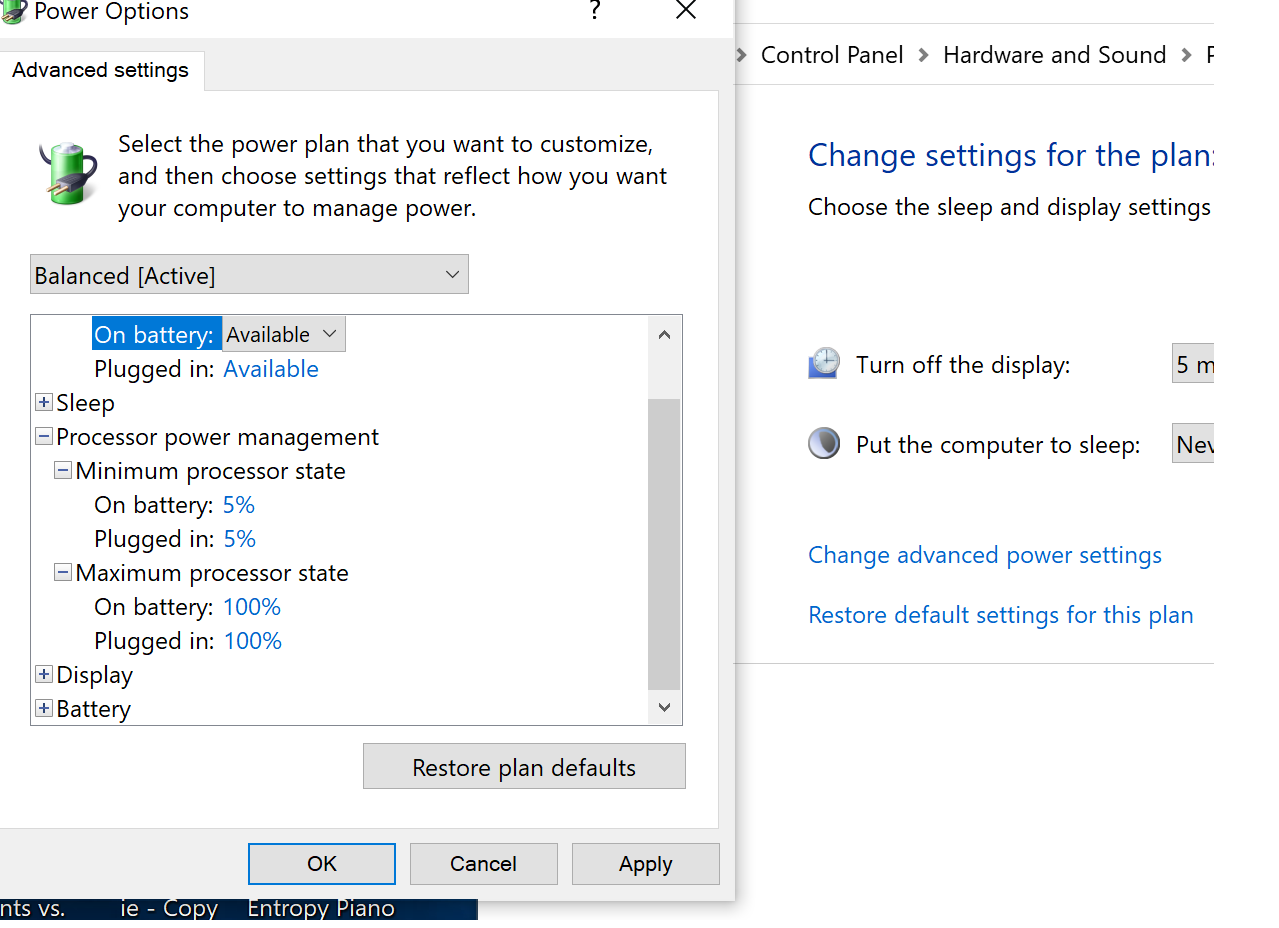This screenshot has width=1279, height=928.
Task: Collapse Minimum processor state node
Action: 63,470
